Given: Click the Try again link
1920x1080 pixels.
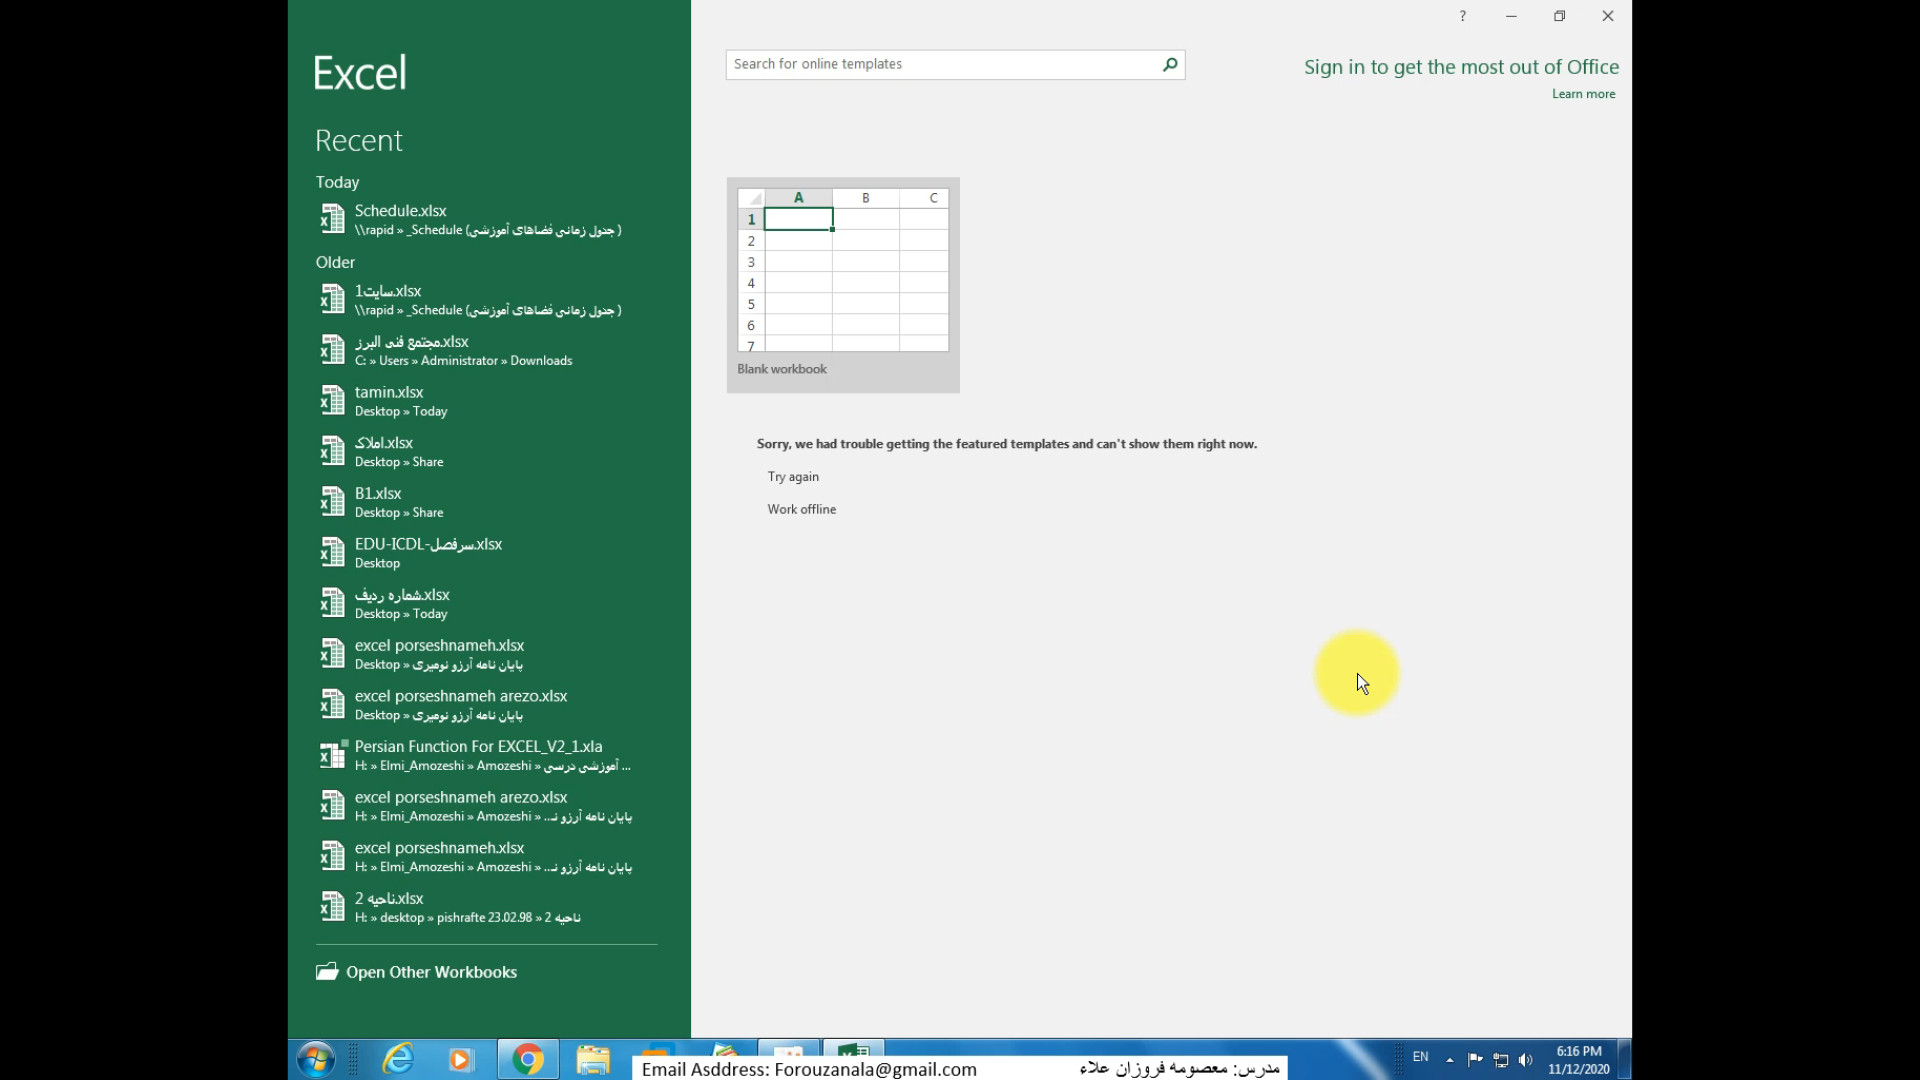Looking at the screenshot, I should [793, 476].
